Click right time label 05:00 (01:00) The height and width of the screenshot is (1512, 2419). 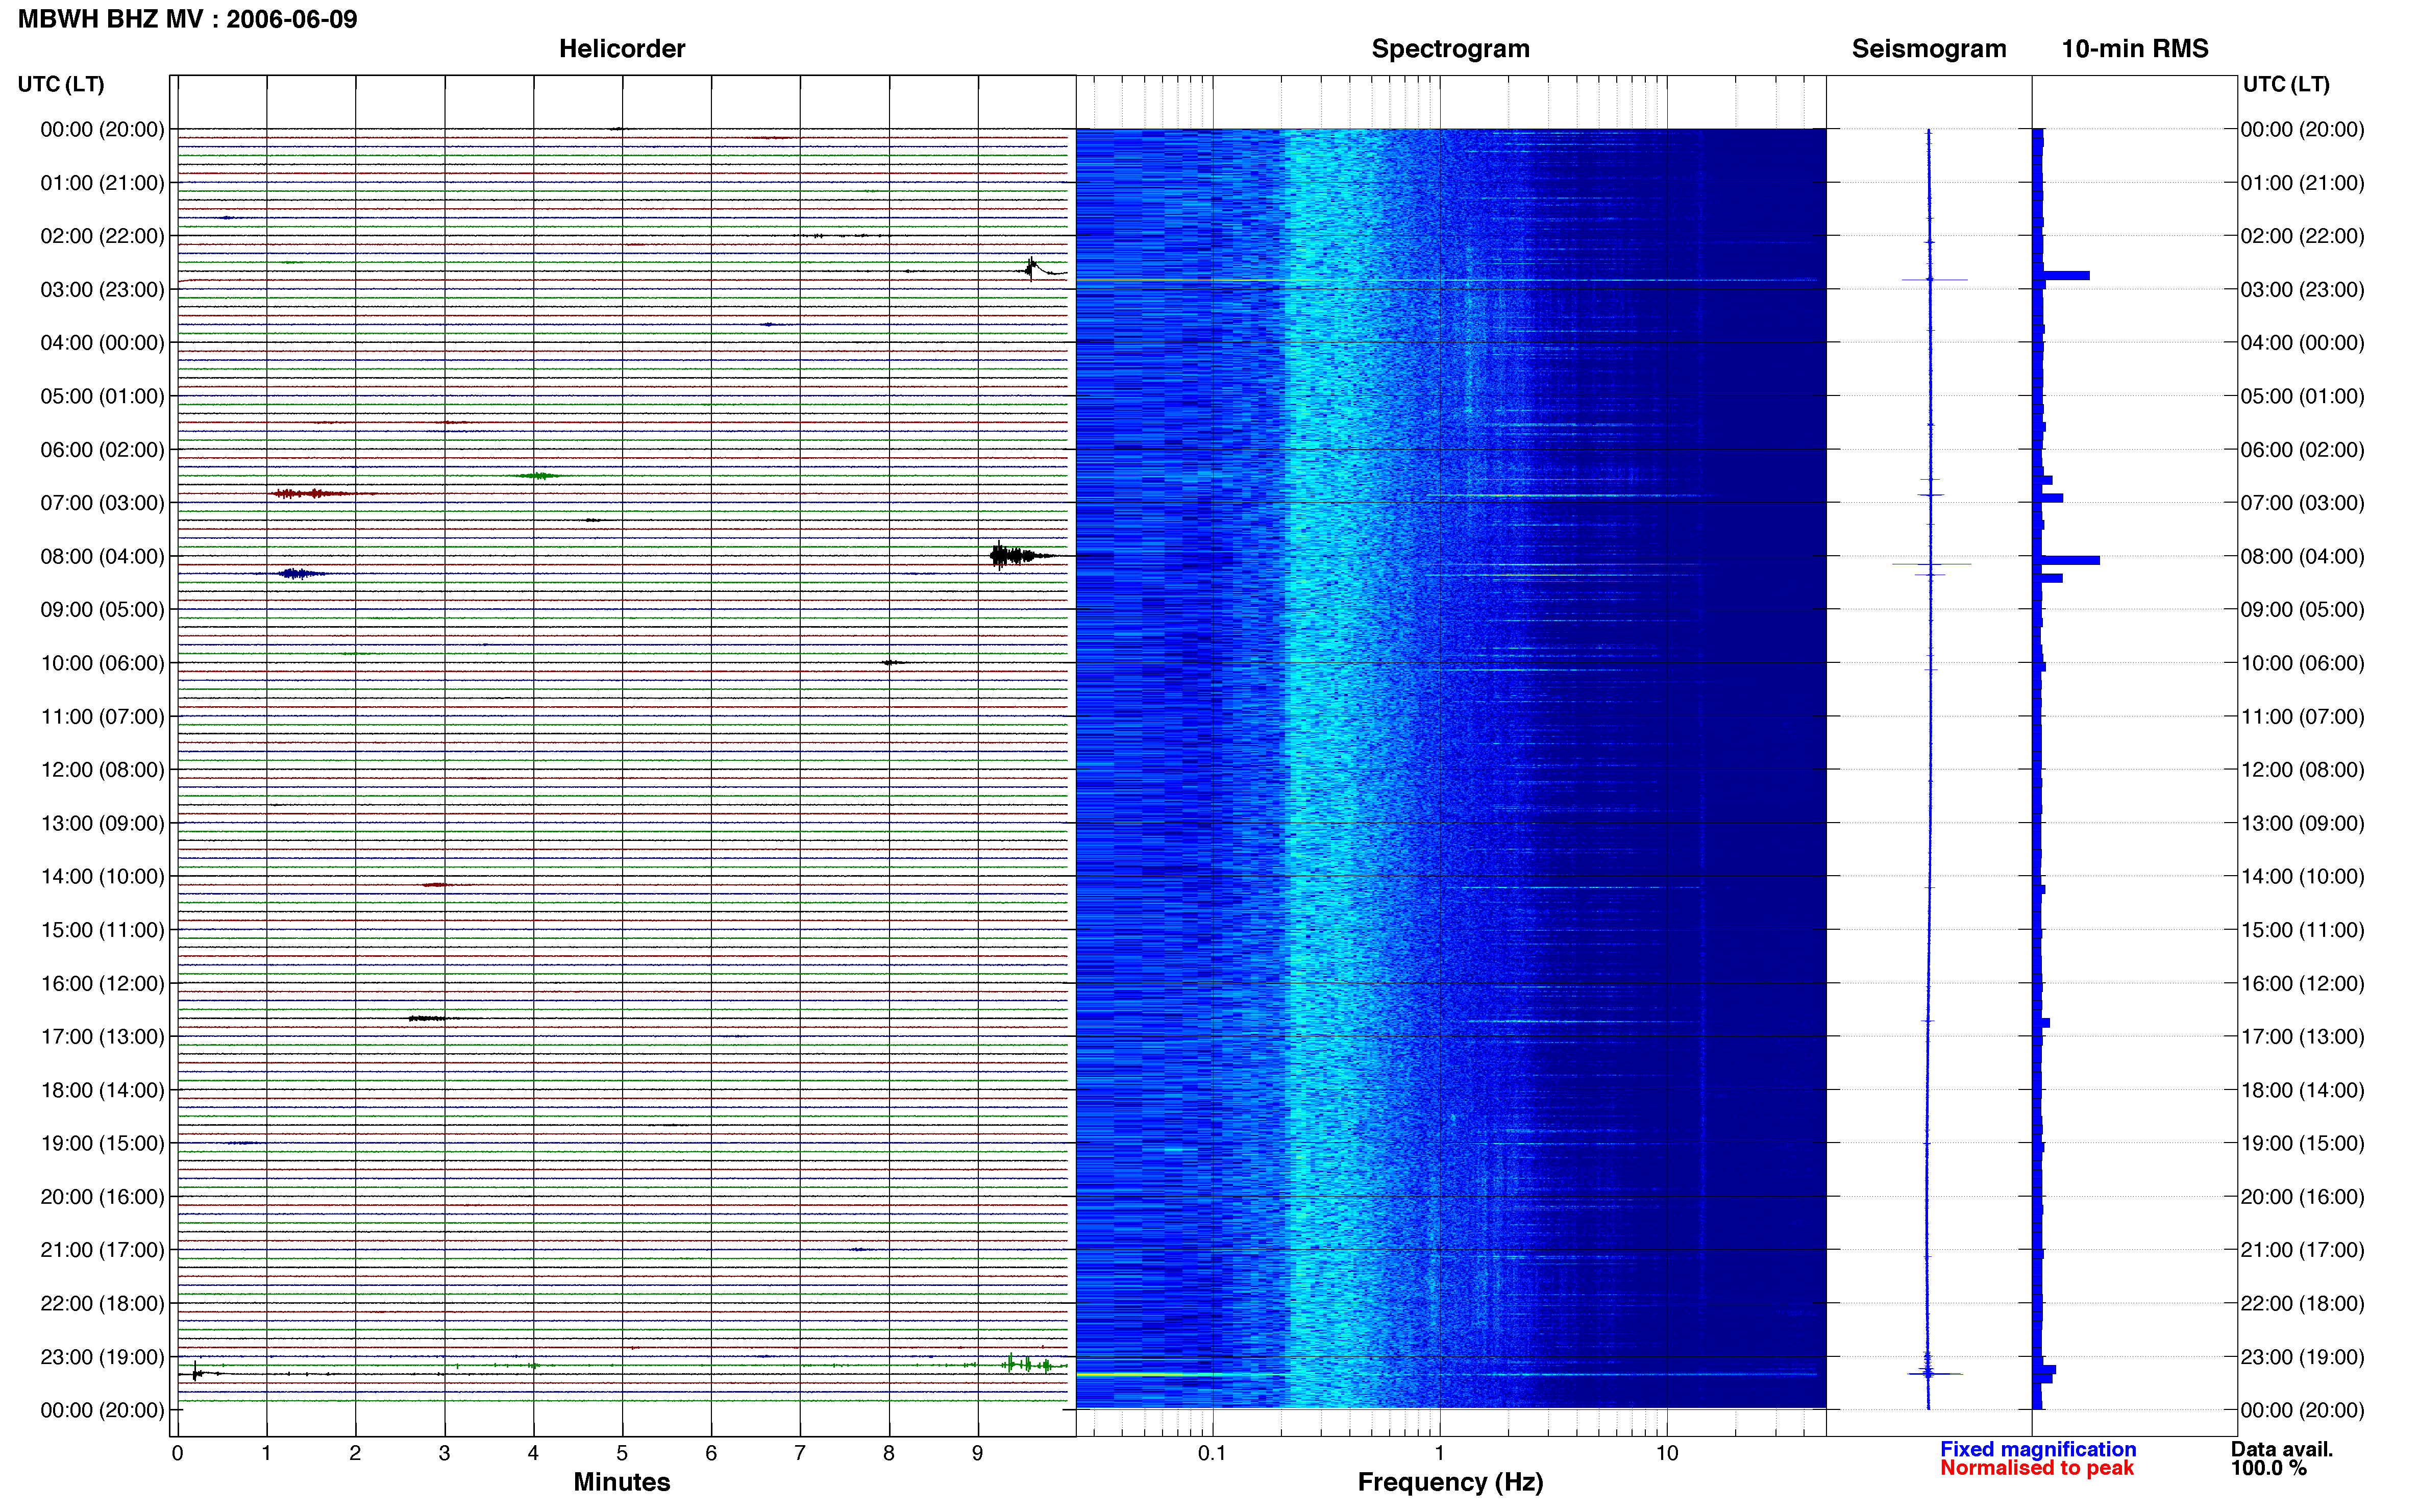click(2302, 396)
